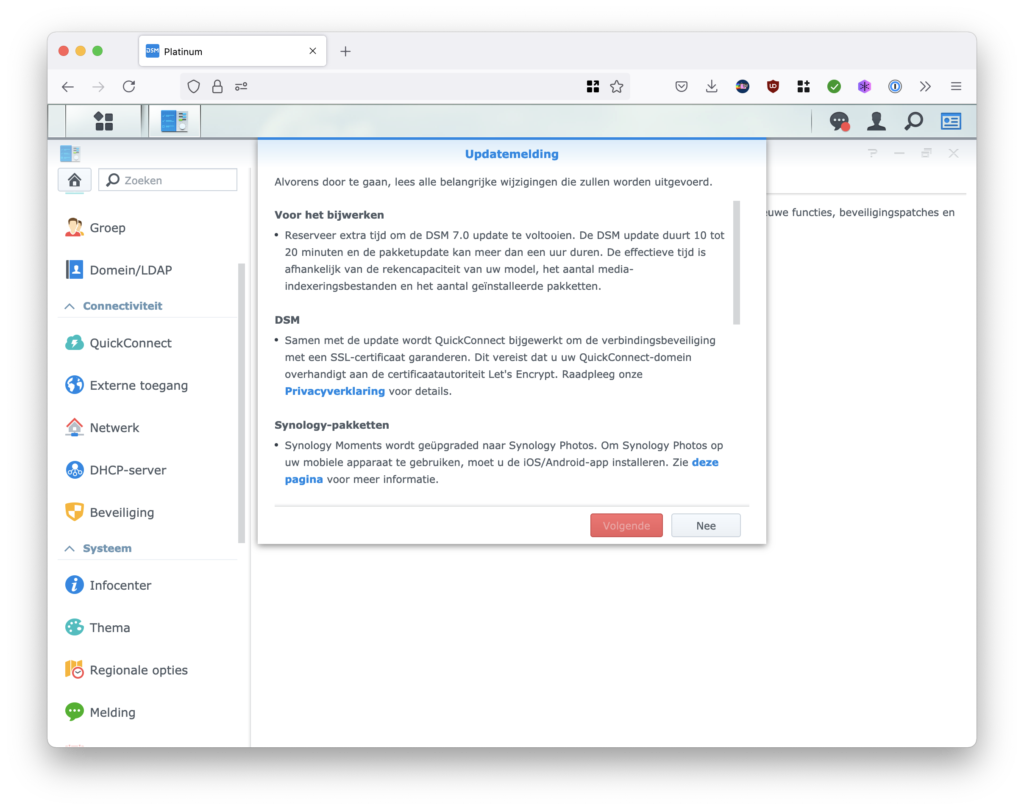Open the DSM notifications chat bubble icon
This screenshot has width=1024, height=810.
pyautogui.click(x=839, y=122)
